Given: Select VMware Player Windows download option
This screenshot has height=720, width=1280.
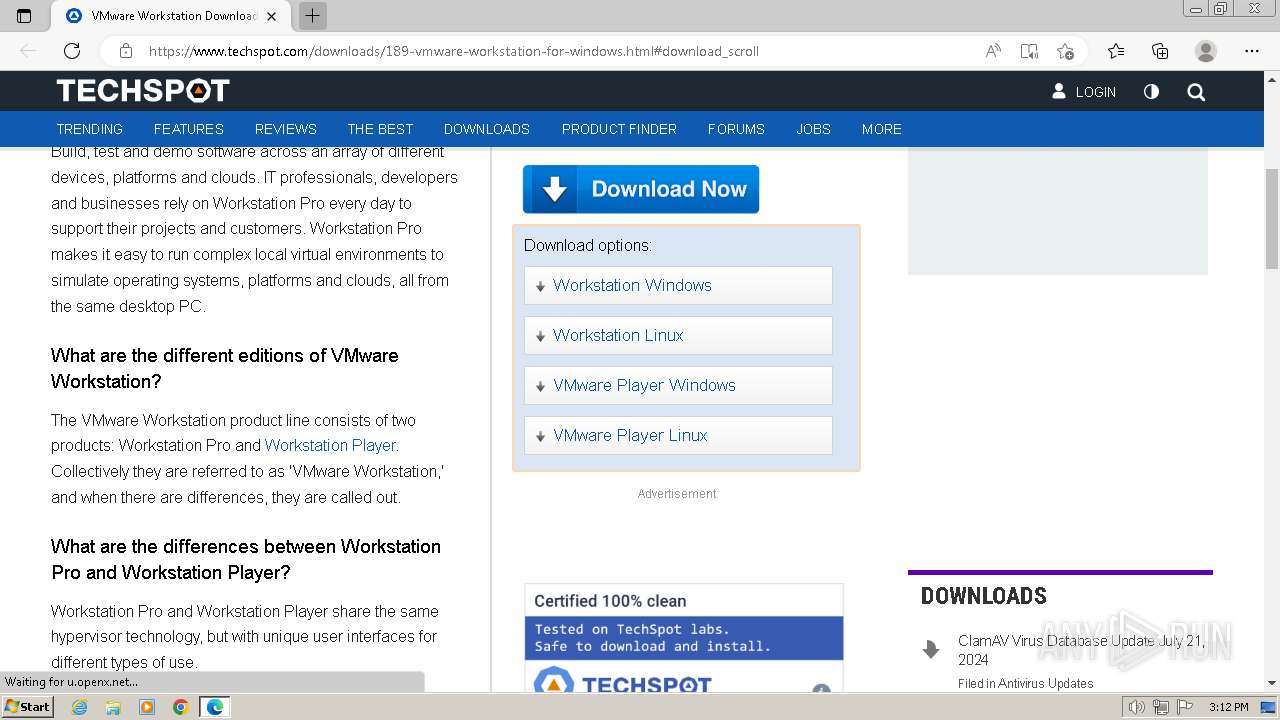Looking at the screenshot, I should click(x=678, y=385).
